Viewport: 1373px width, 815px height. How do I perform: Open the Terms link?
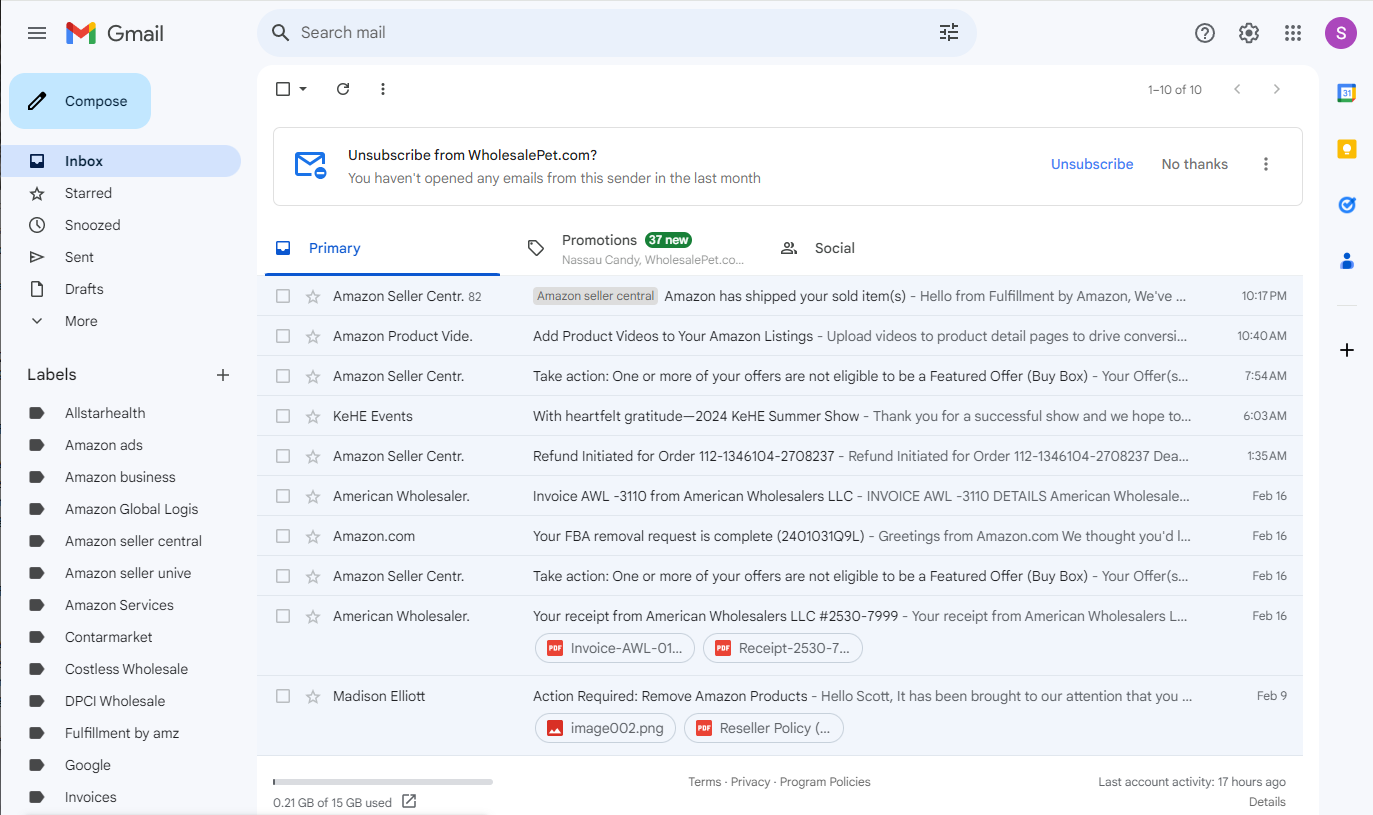coord(705,782)
